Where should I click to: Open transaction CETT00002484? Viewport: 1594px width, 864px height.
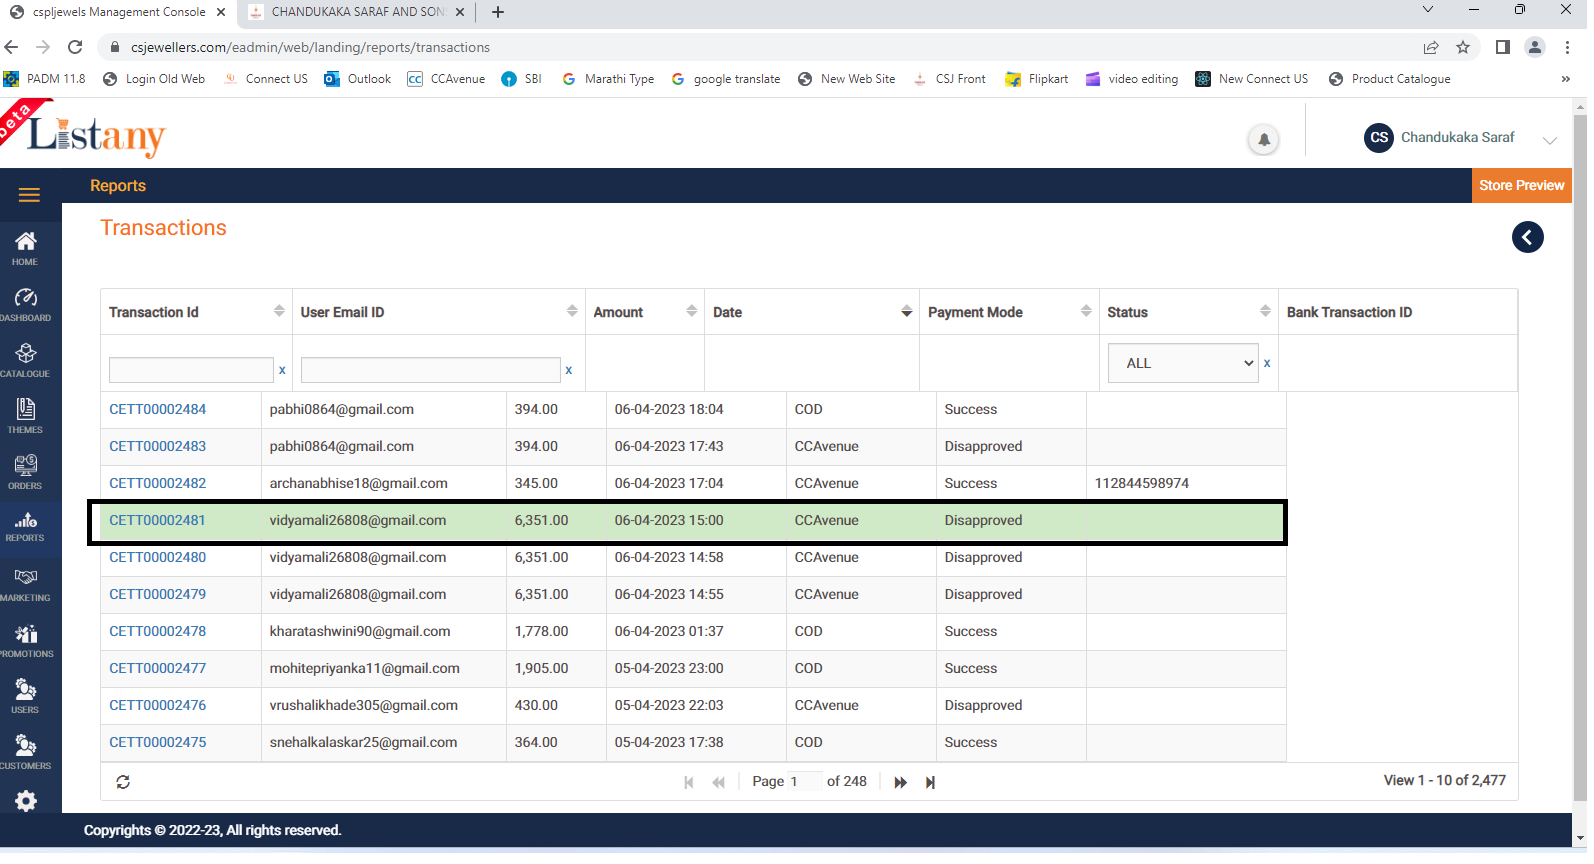(x=157, y=409)
